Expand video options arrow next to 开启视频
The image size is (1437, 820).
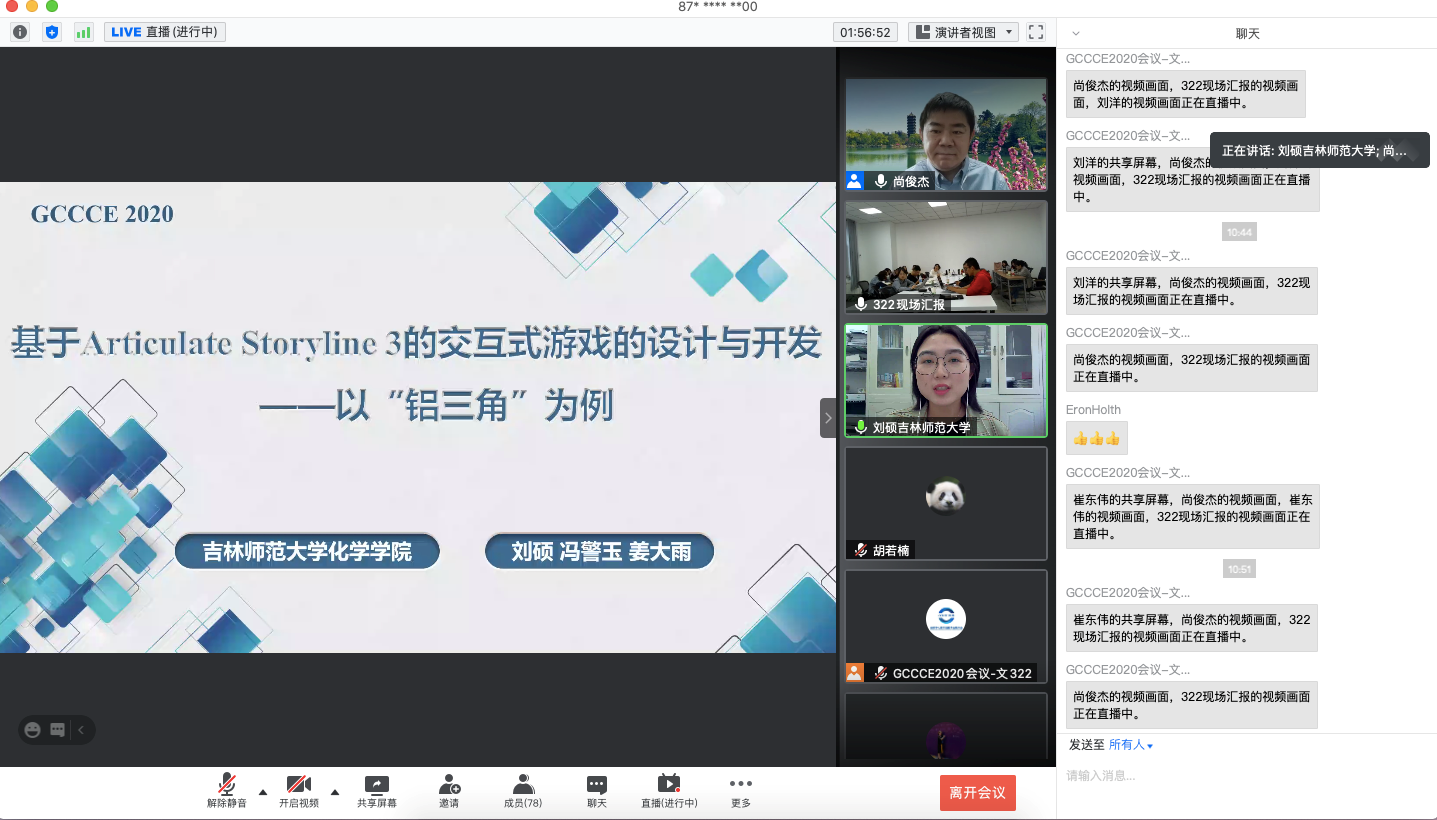[335, 792]
